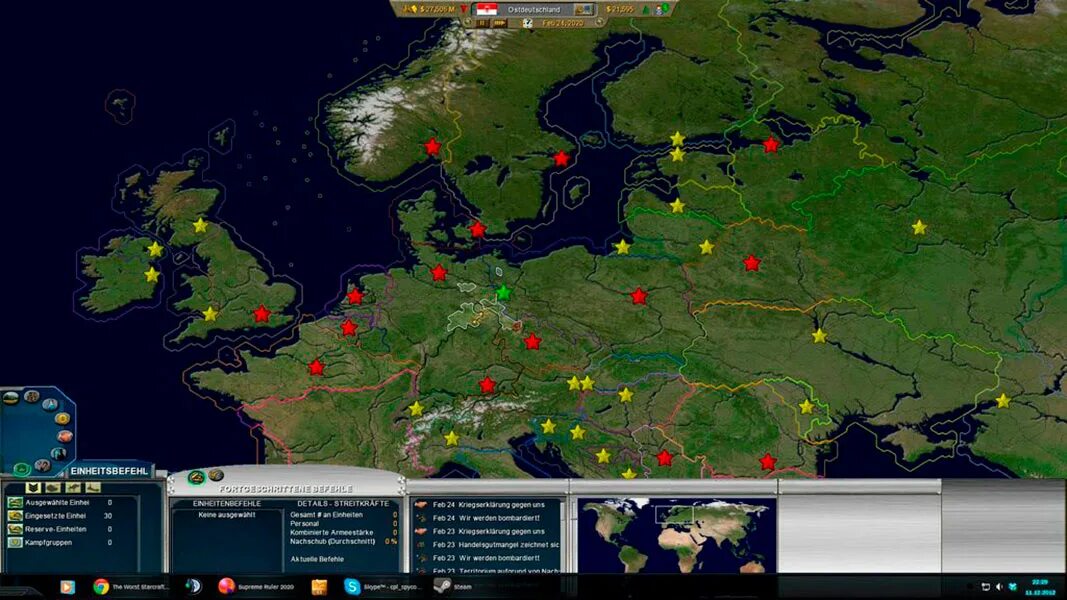Open Skype from the taskbar
Image resolution: width=1067 pixels, height=600 pixels.
point(382,587)
